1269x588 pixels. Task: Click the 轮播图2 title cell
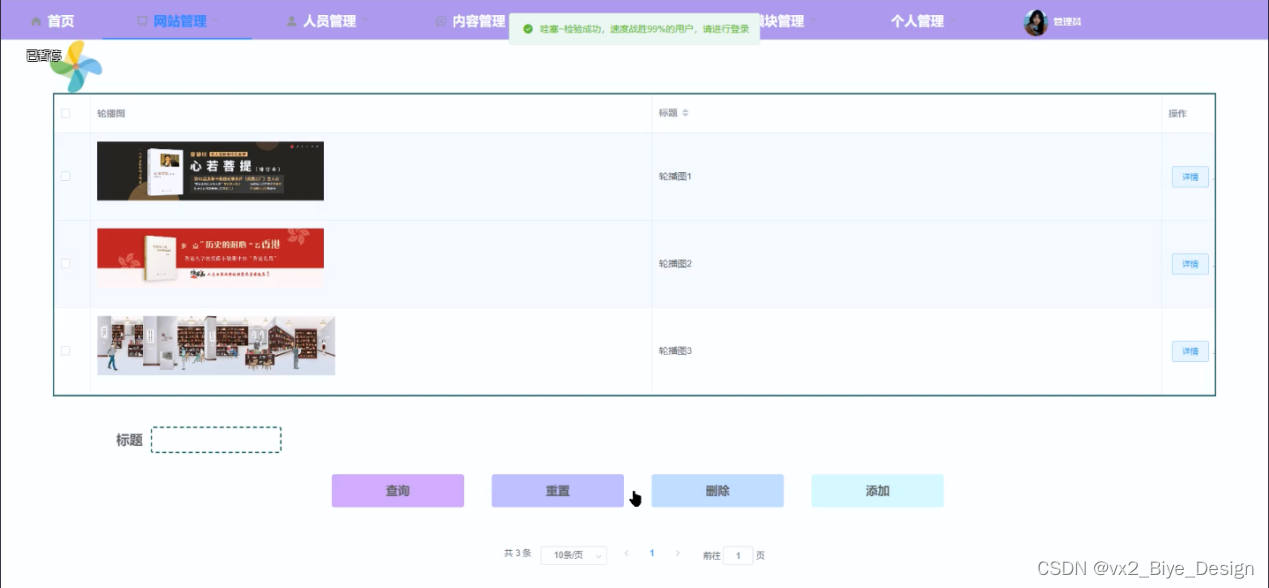point(675,264)
